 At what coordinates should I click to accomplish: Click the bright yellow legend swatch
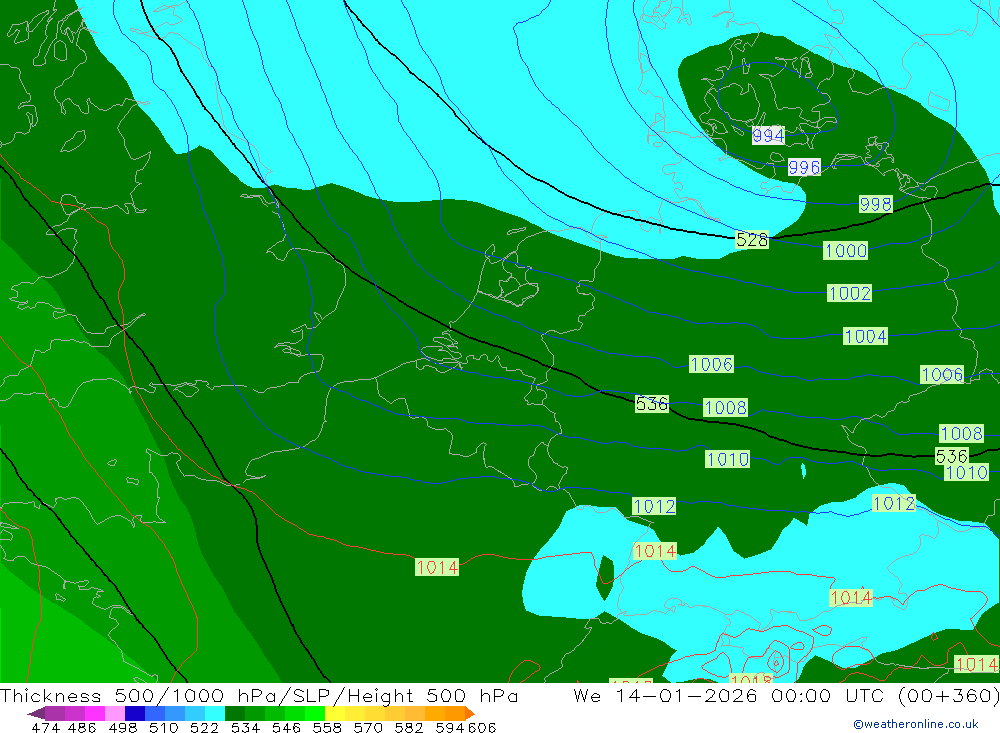coord(335,713)
